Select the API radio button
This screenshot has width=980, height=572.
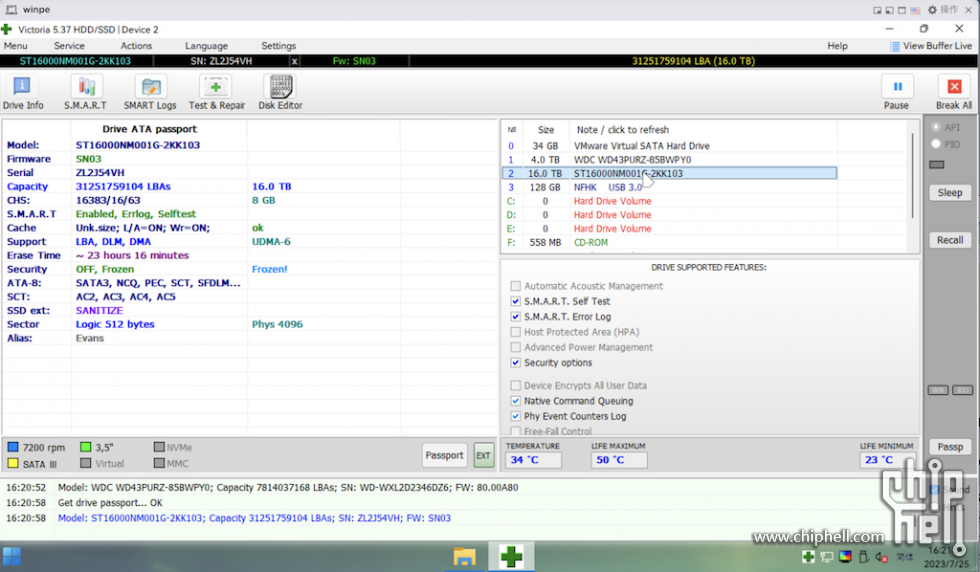(936, 127)
